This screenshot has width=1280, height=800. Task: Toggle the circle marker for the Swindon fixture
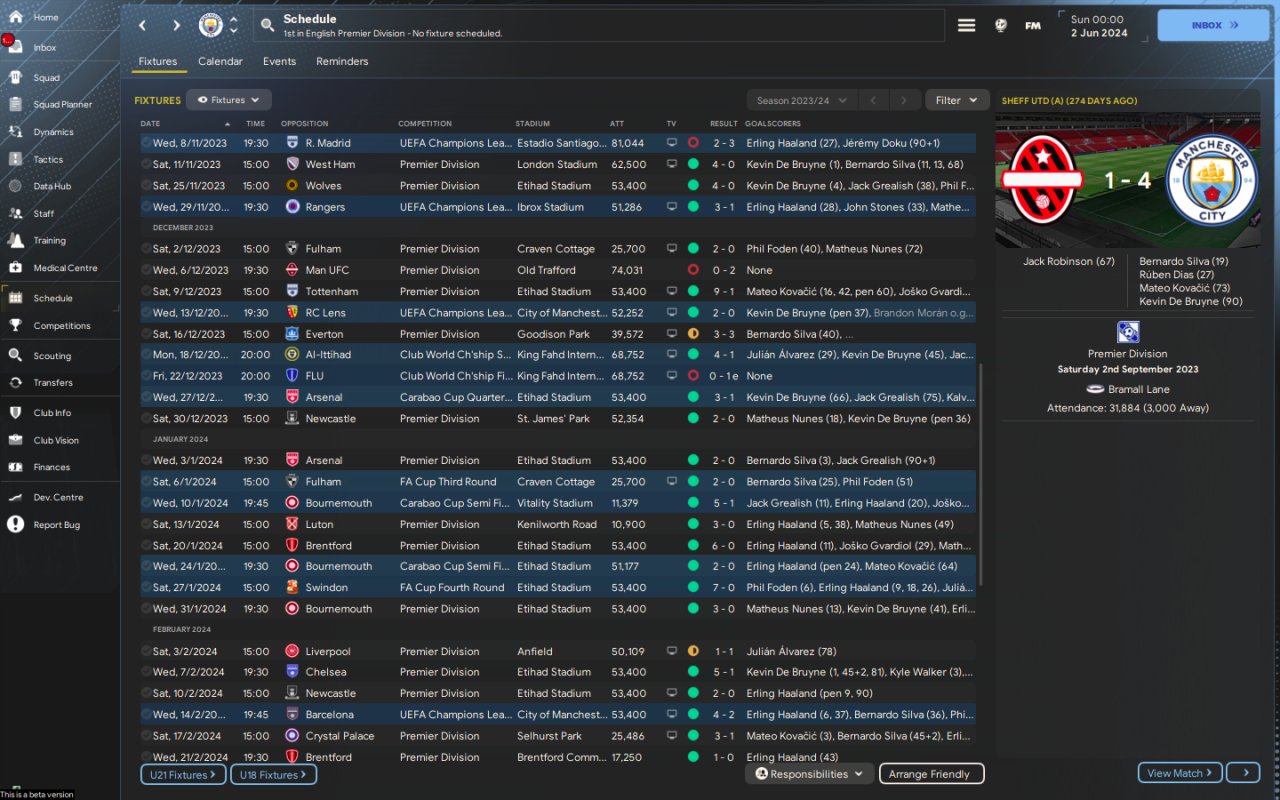[x=146, y=587]
